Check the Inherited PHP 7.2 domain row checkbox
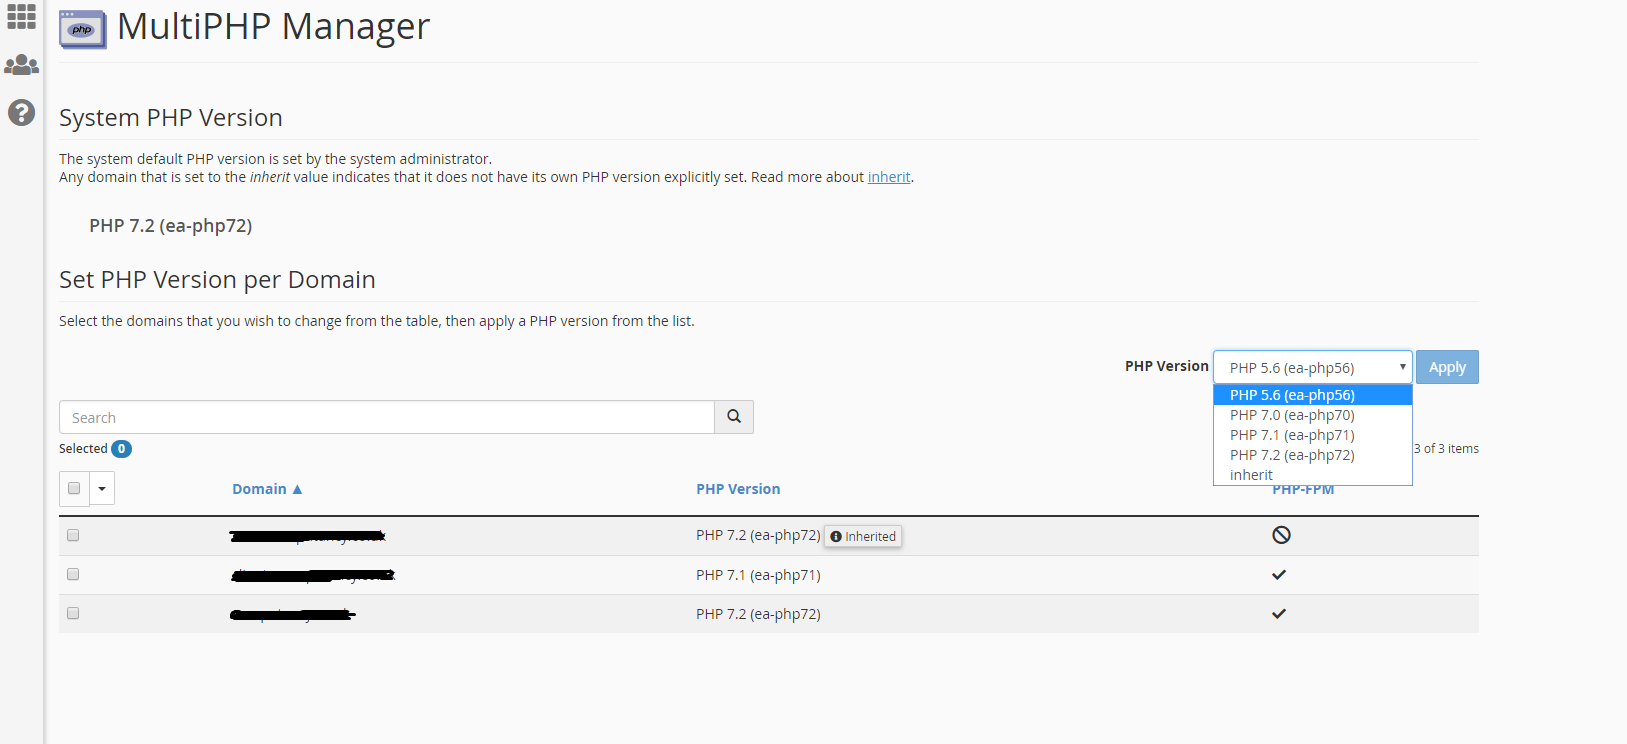1627x744 pixels. 73,535
